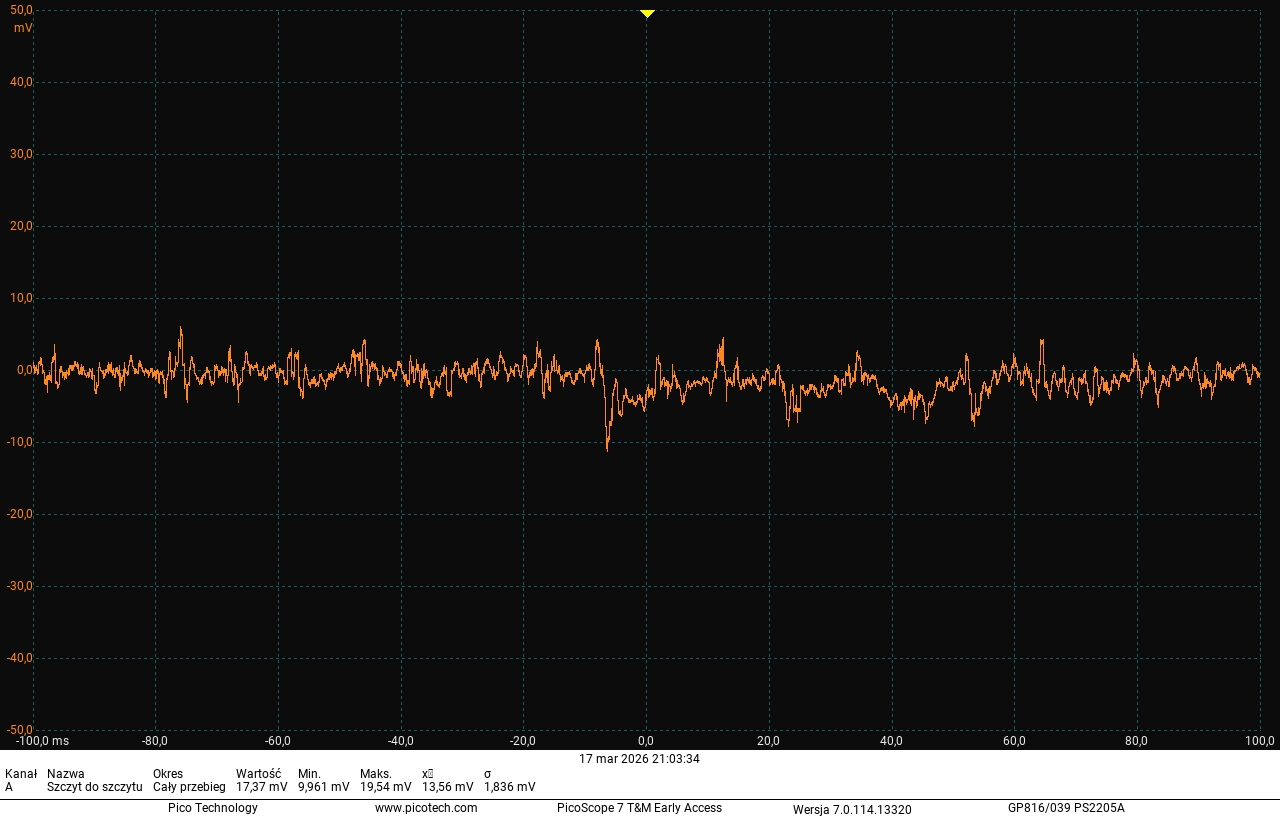
Task: Select the -50,0 bottom voltage axis label
Action: coord(20,730)
